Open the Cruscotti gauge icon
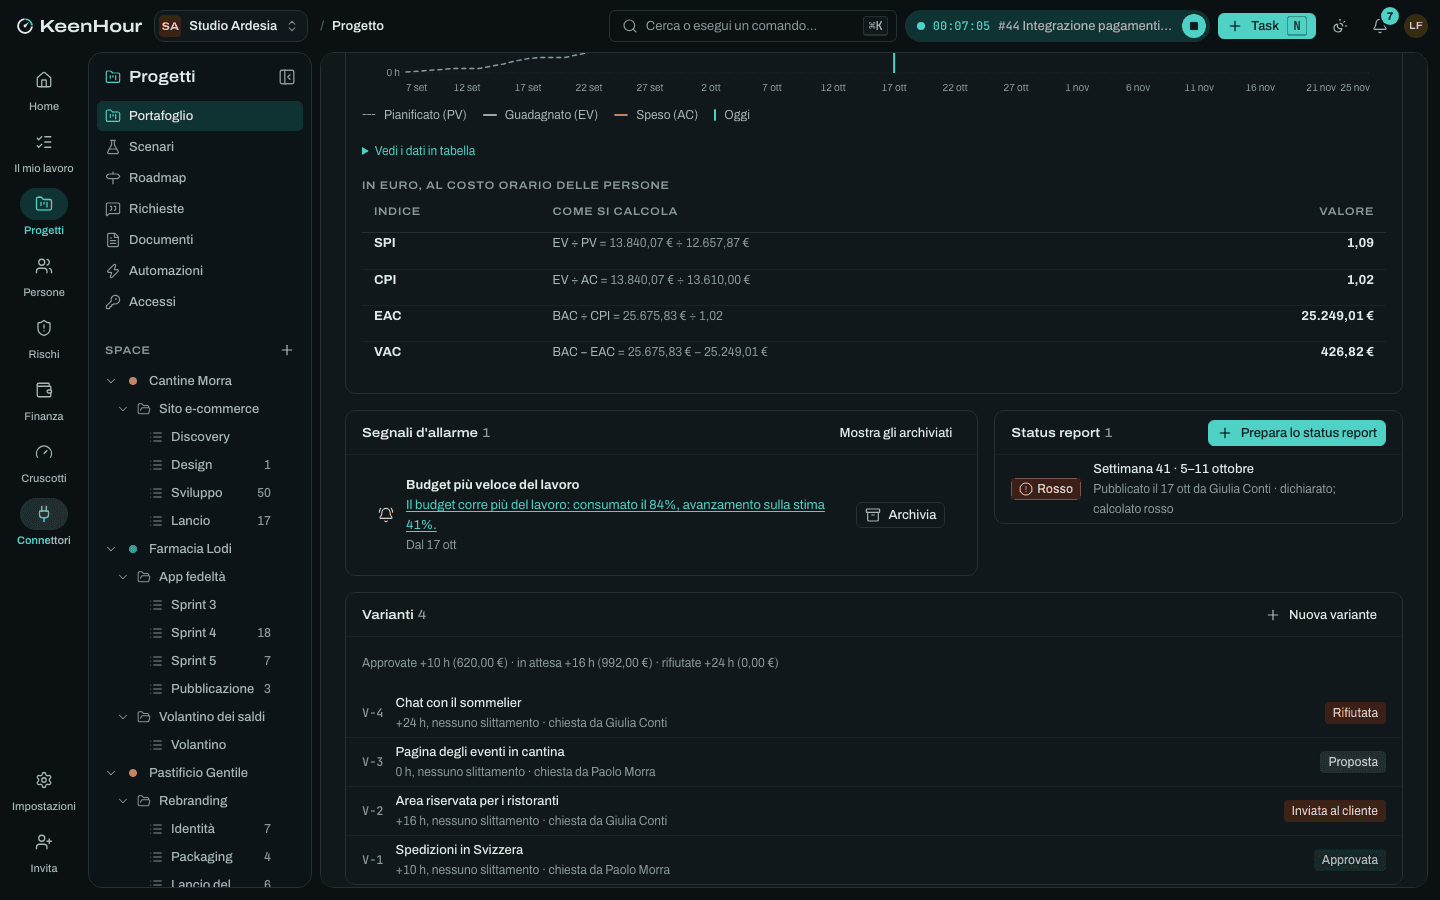This screenshot has width=1440, height=900. 44,452
